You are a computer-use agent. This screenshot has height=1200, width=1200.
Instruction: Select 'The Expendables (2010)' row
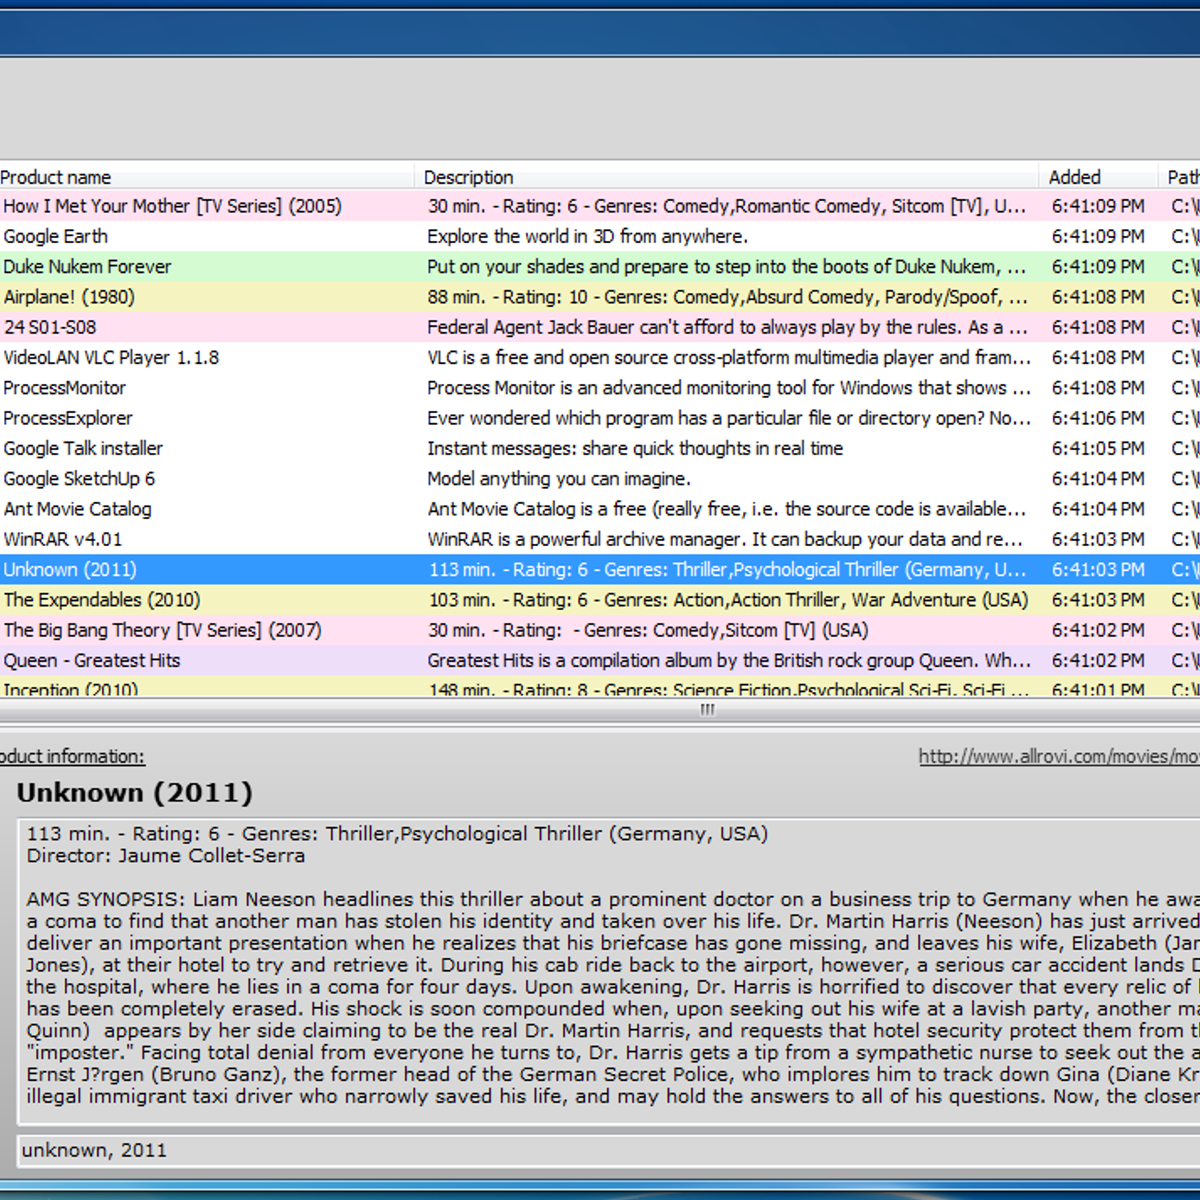(600, 600)
